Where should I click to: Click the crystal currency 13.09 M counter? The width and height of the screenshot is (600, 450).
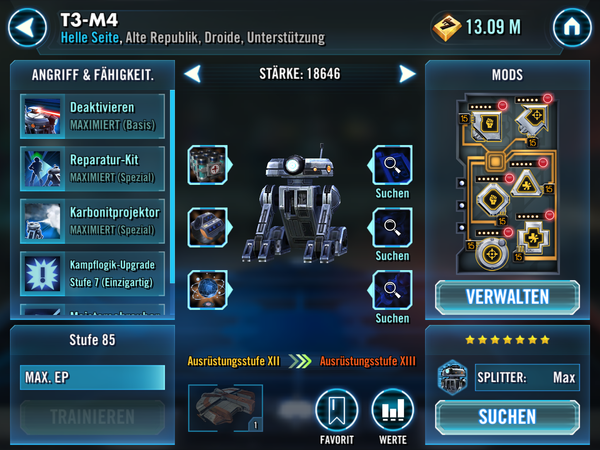pos(477,27)
